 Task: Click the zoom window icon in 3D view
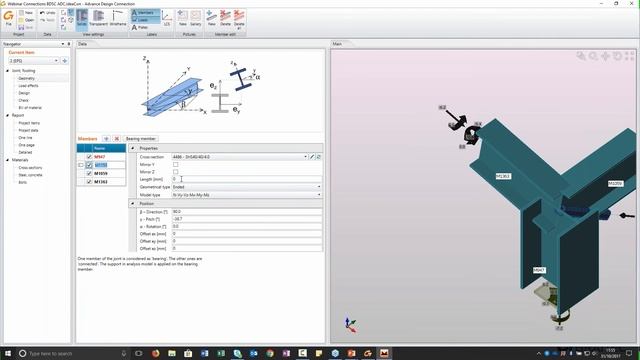581,56
